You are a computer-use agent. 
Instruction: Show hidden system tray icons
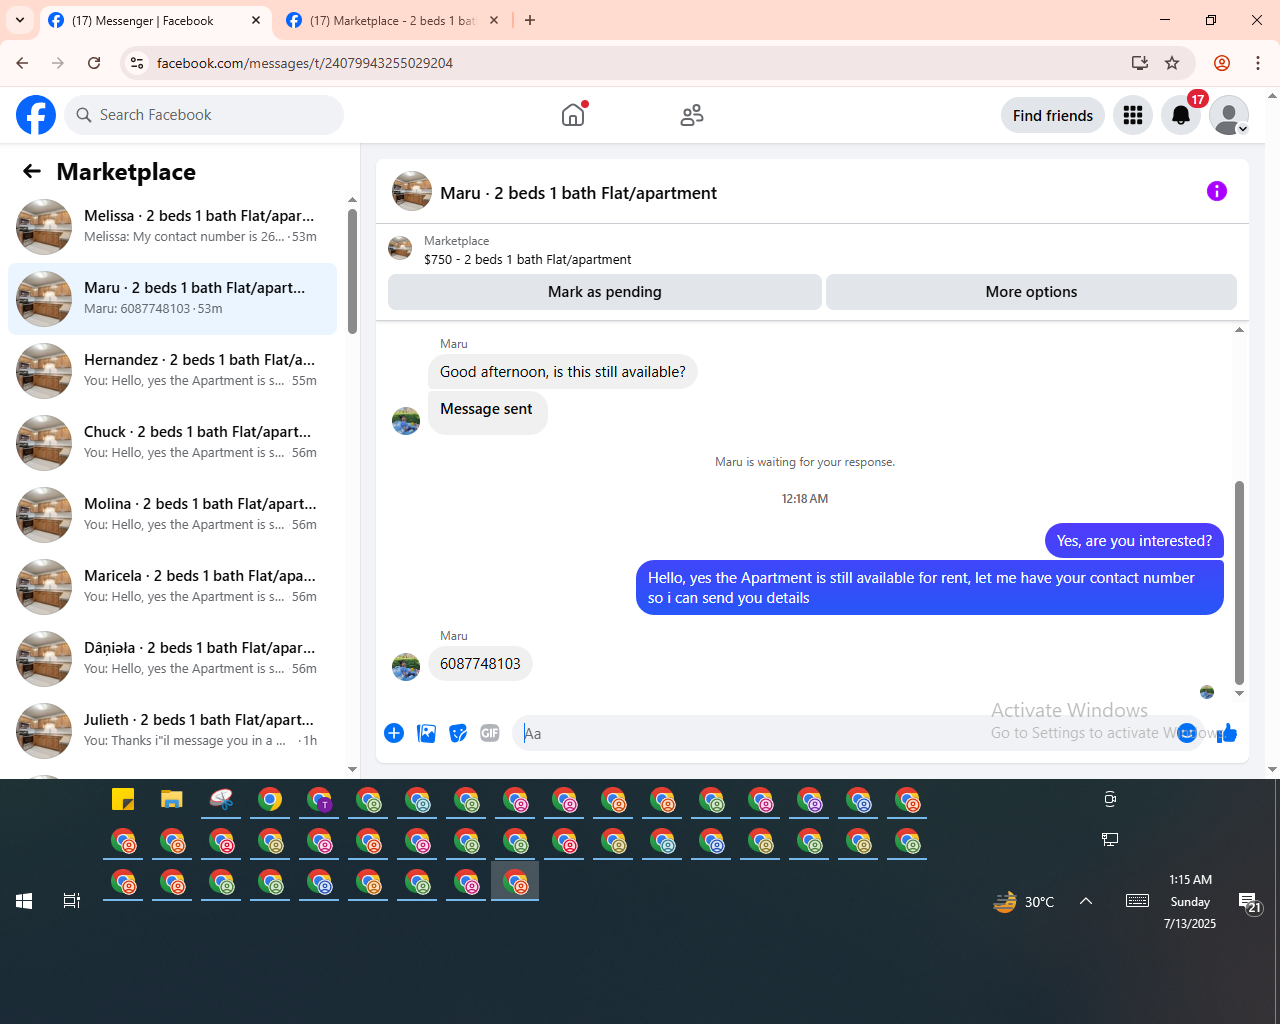1086,901
